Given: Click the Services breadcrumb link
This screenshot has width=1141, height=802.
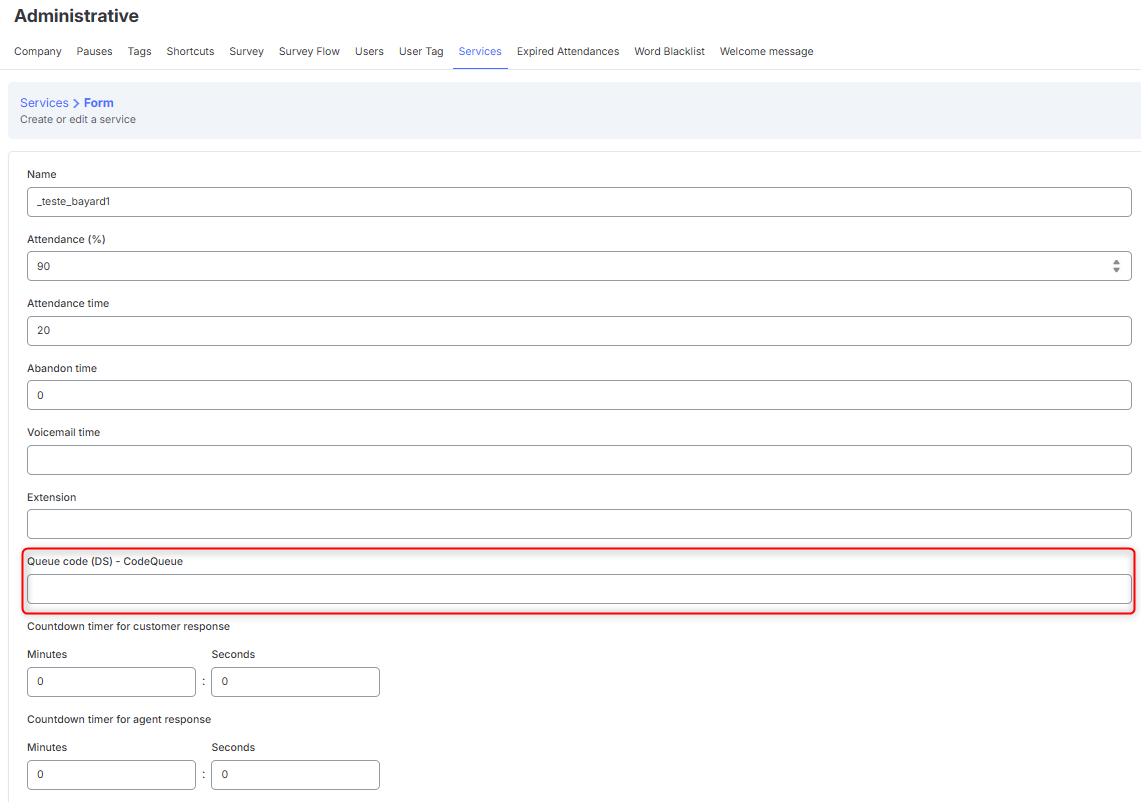Looking at the screenshot, I should 44,103.
